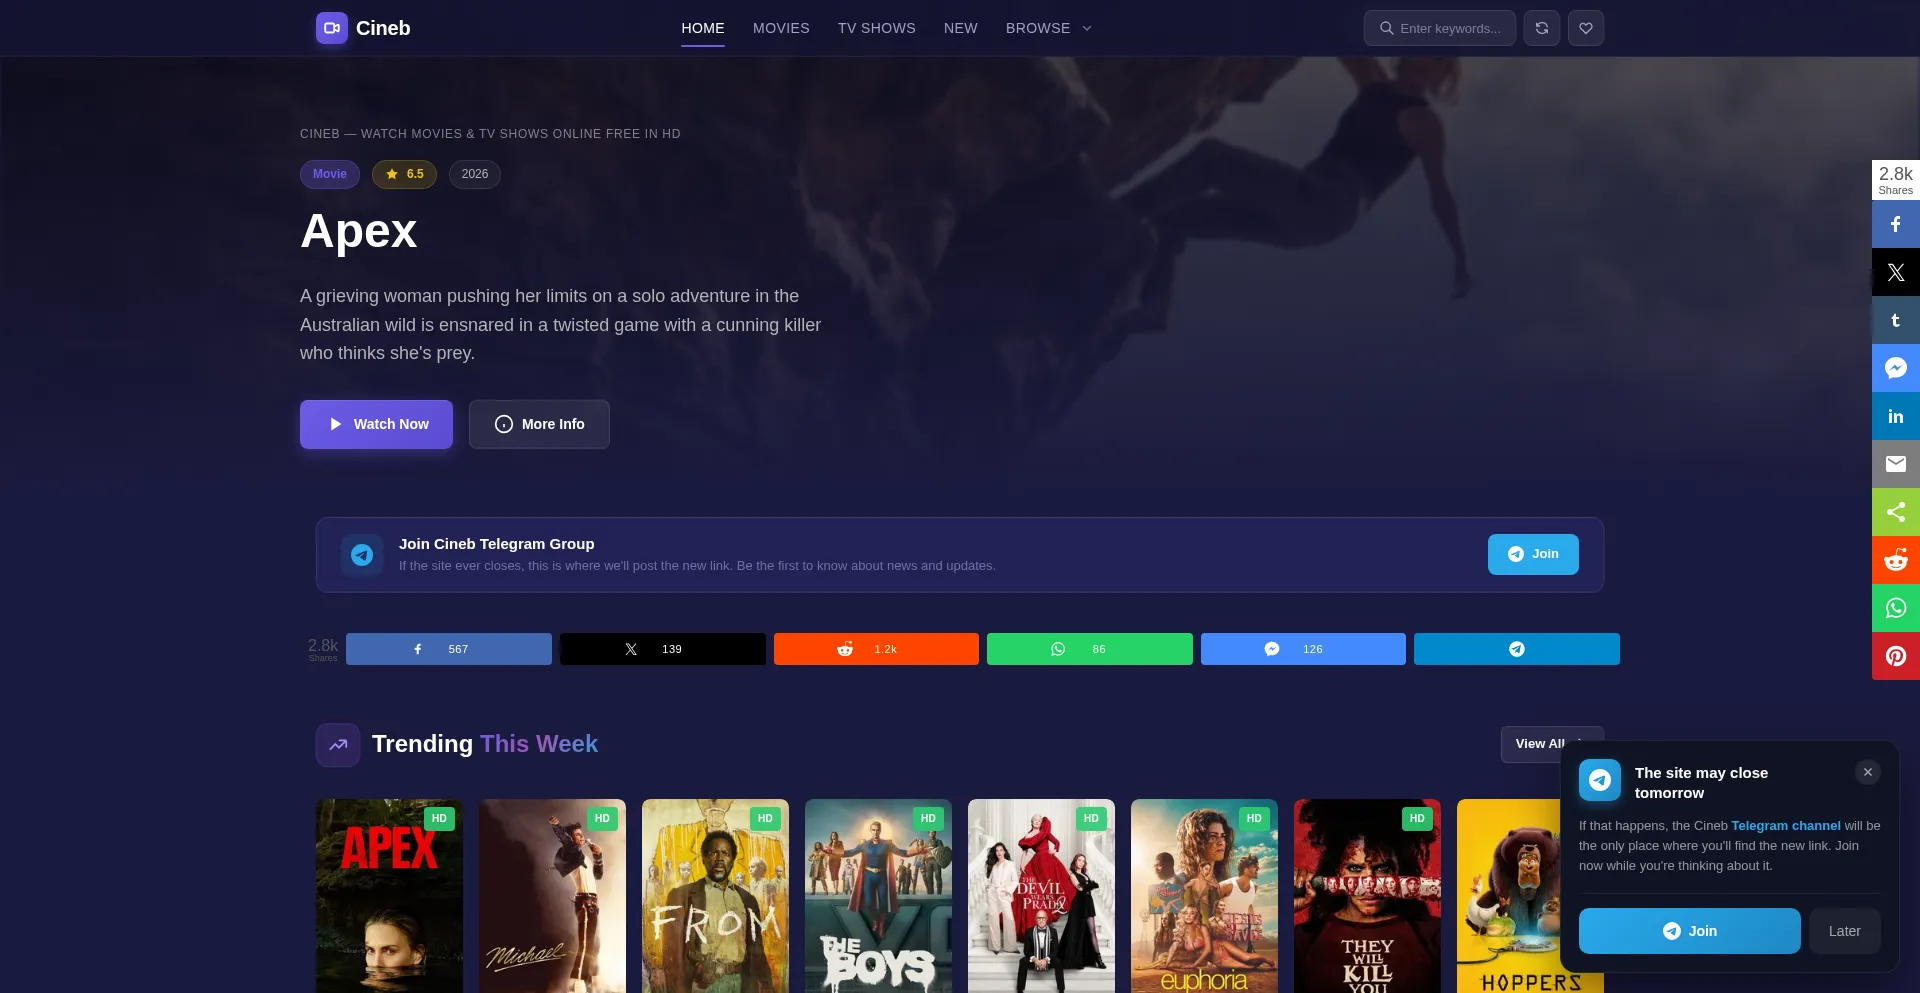Click the 2026 year badge
This screenshot has width=1920, height=993.
click(475, 174)
